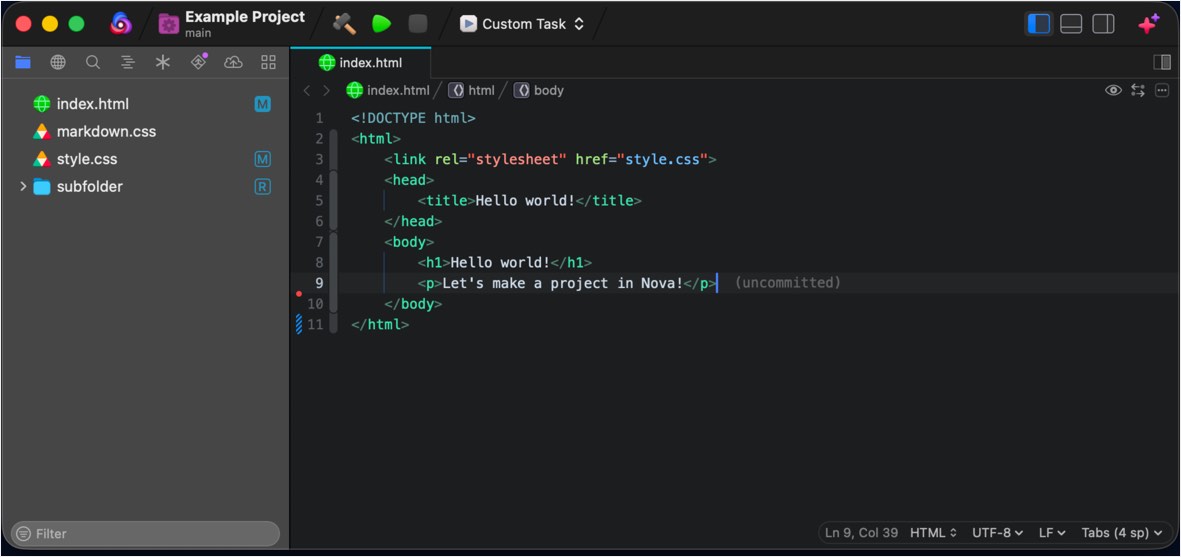Click the stylesheet link tag line

click(x=550, y=160)
